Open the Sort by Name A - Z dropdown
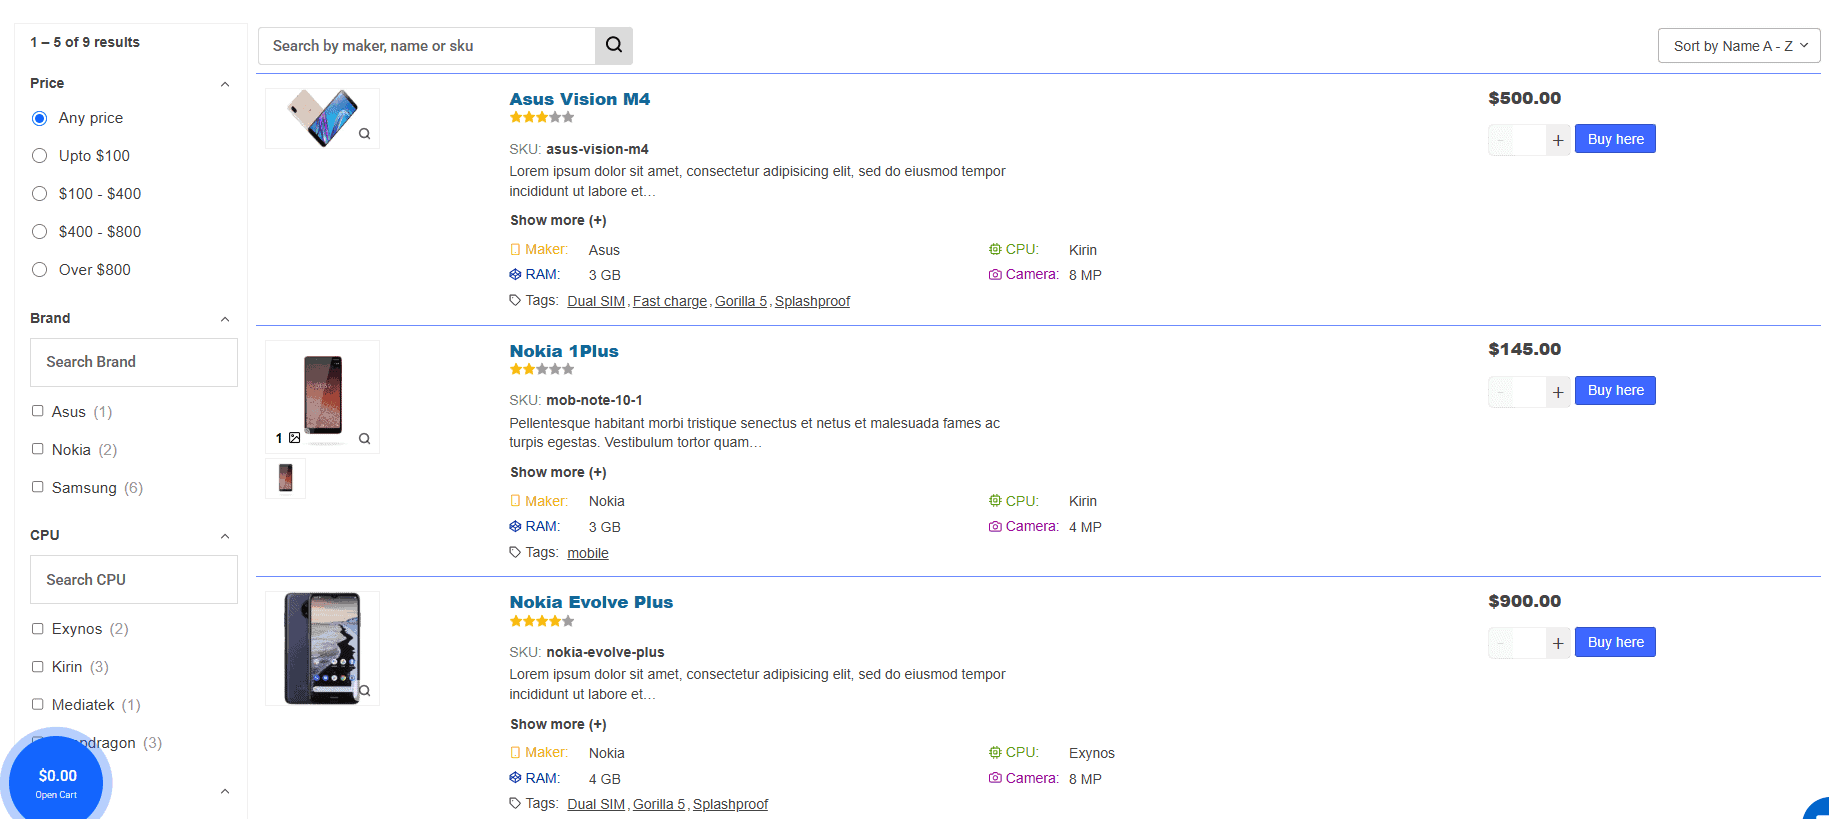Viewport: 1829px width, 819px height. [1738, 46]
